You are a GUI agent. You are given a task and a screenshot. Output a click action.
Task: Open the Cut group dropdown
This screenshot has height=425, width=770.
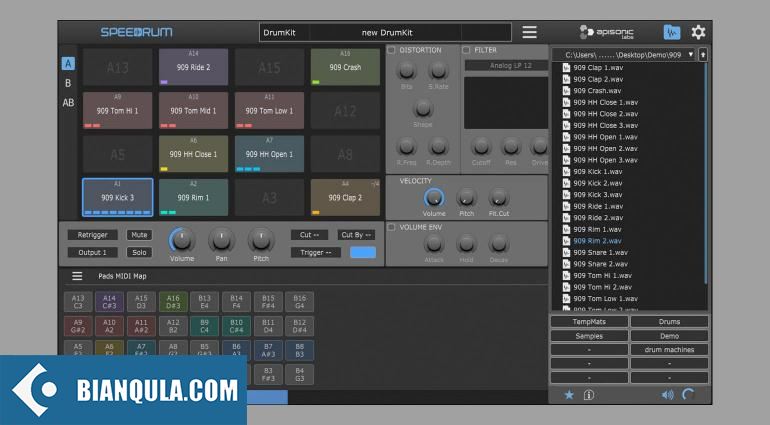click(x=309, y=235)
